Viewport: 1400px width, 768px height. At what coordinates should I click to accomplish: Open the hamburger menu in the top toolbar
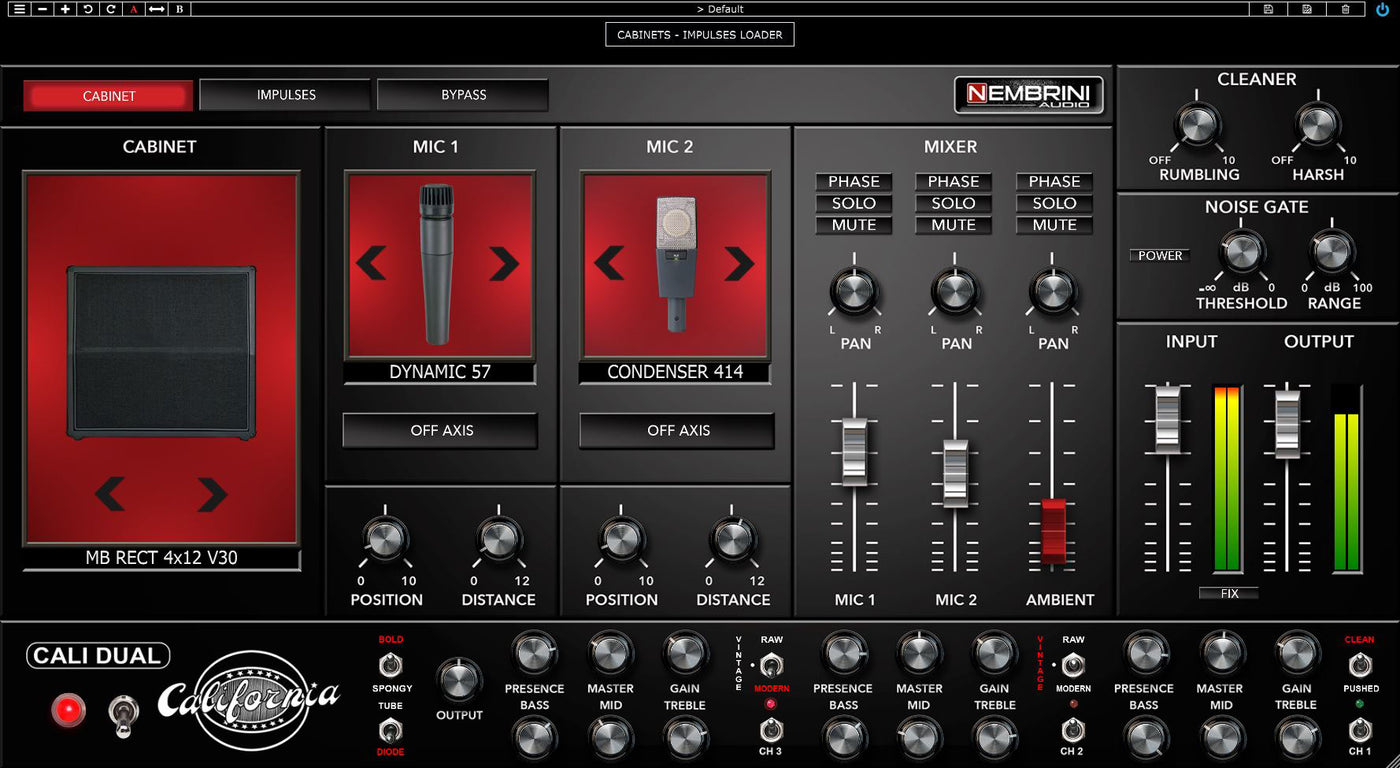pos(19,9)
